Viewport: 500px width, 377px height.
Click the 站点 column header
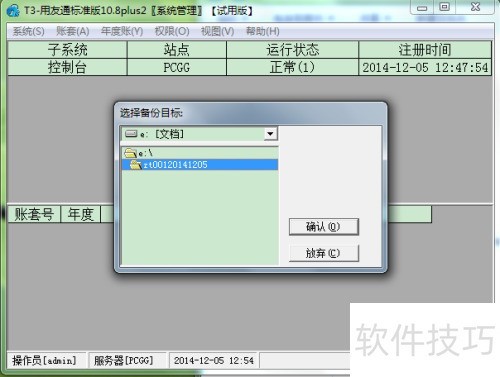click(x=177, y=50)
